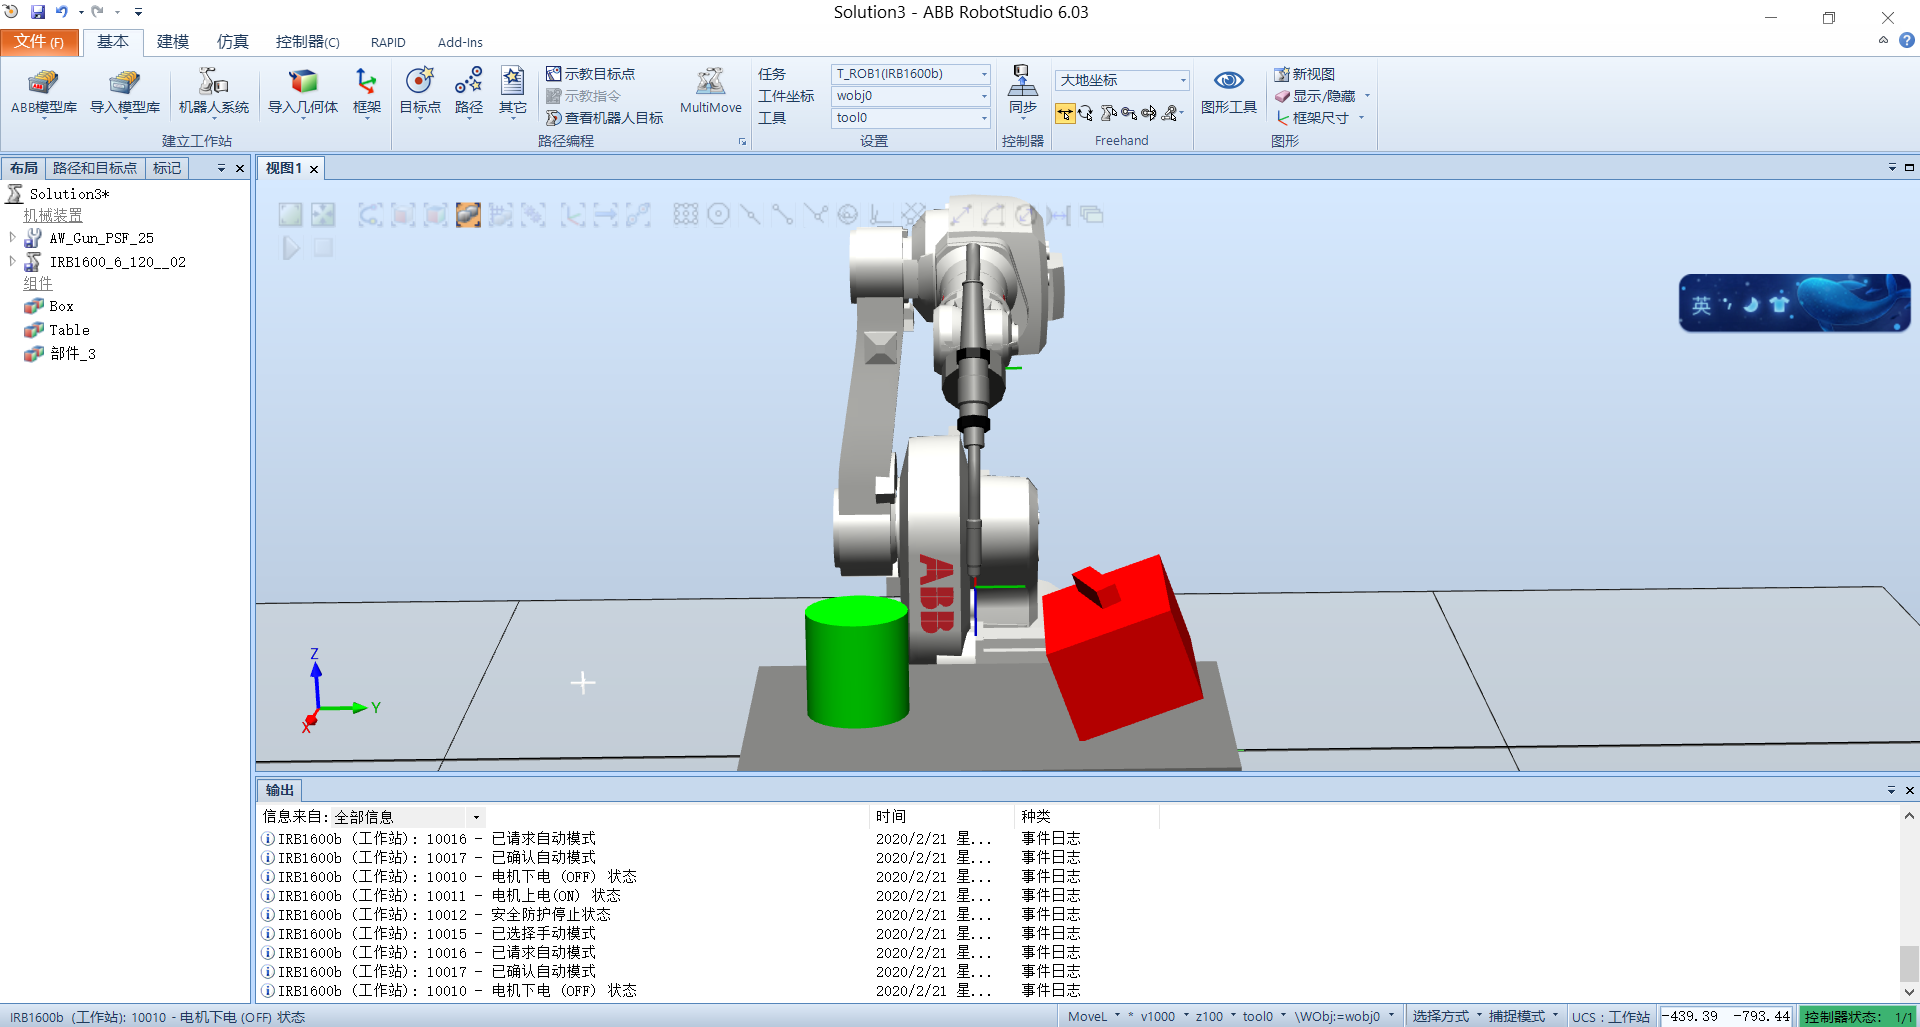Switch to the 仿真 ribbon tab
The width and height of the screenshot is (1920, 1027).
tap(233, 42)
